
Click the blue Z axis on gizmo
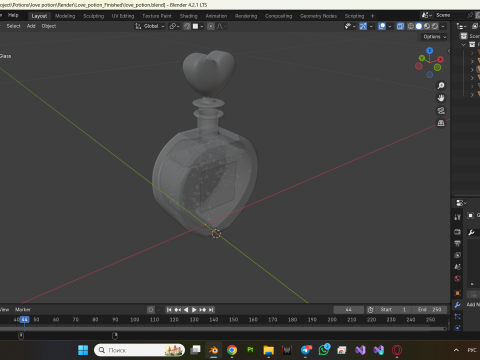tap(430, 51)
